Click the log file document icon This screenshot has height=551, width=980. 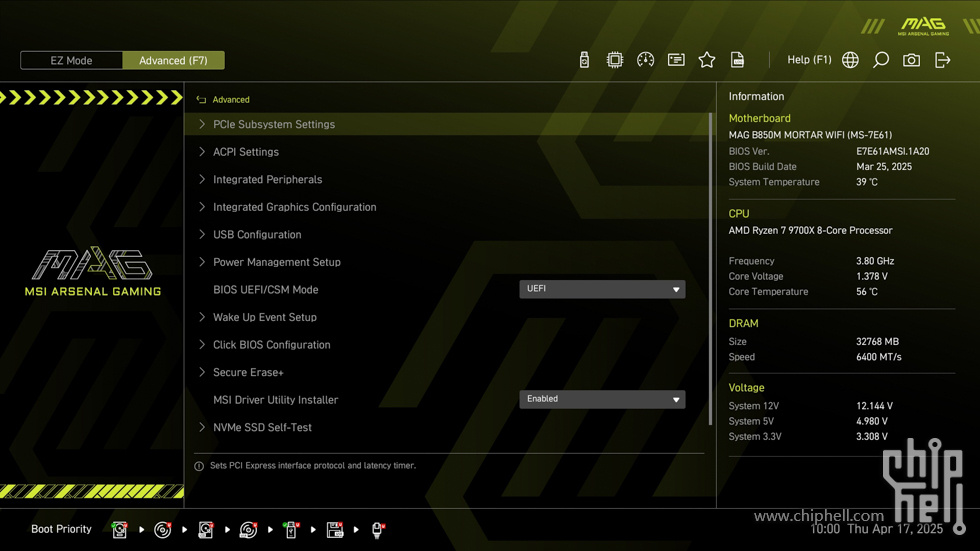738,60
